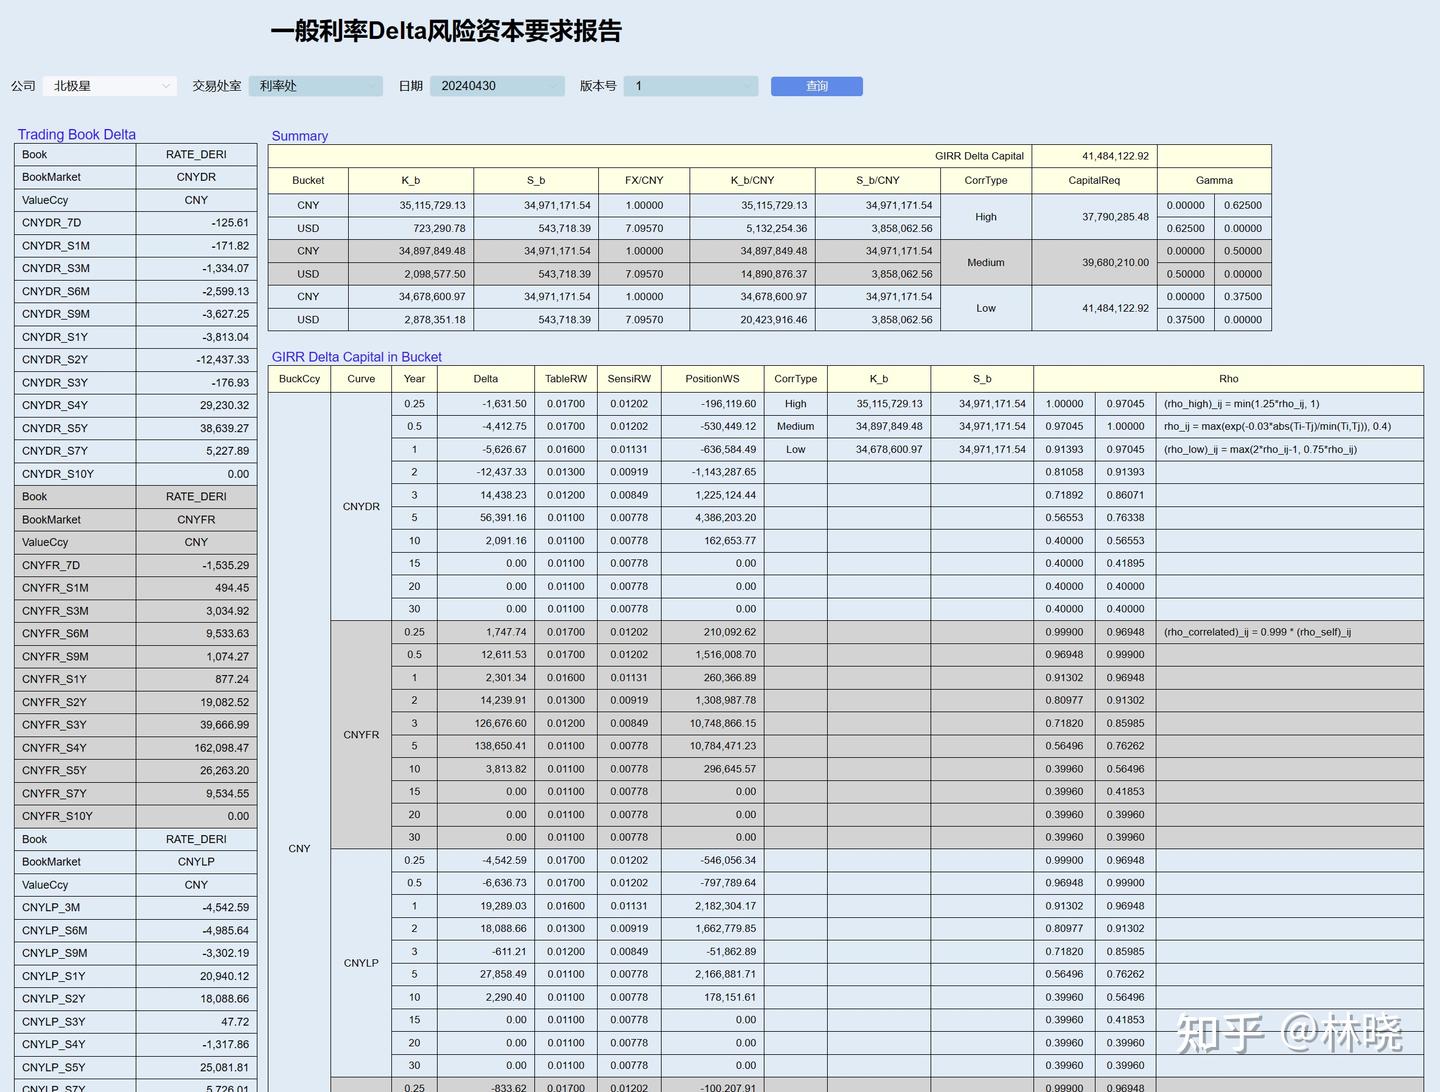Expand the 交易处室 desk selector
This screenshot has width=1440, height=1092.
[x=373, y=86]
